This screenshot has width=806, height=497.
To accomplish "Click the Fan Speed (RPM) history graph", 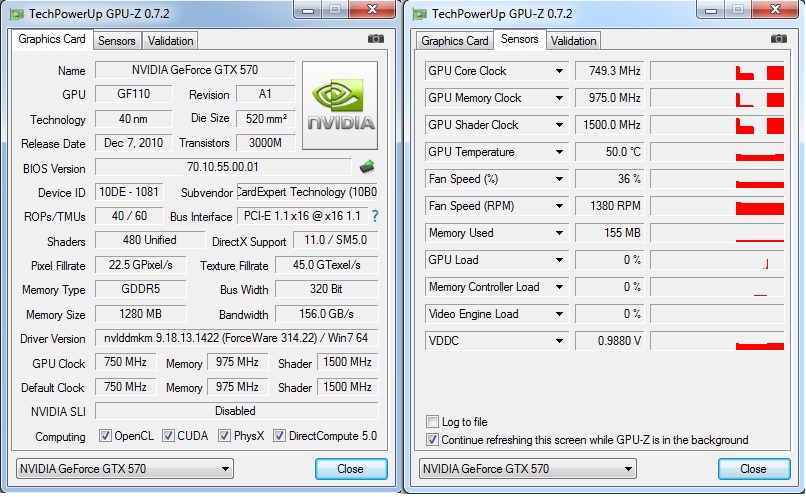I will (718, 206).
